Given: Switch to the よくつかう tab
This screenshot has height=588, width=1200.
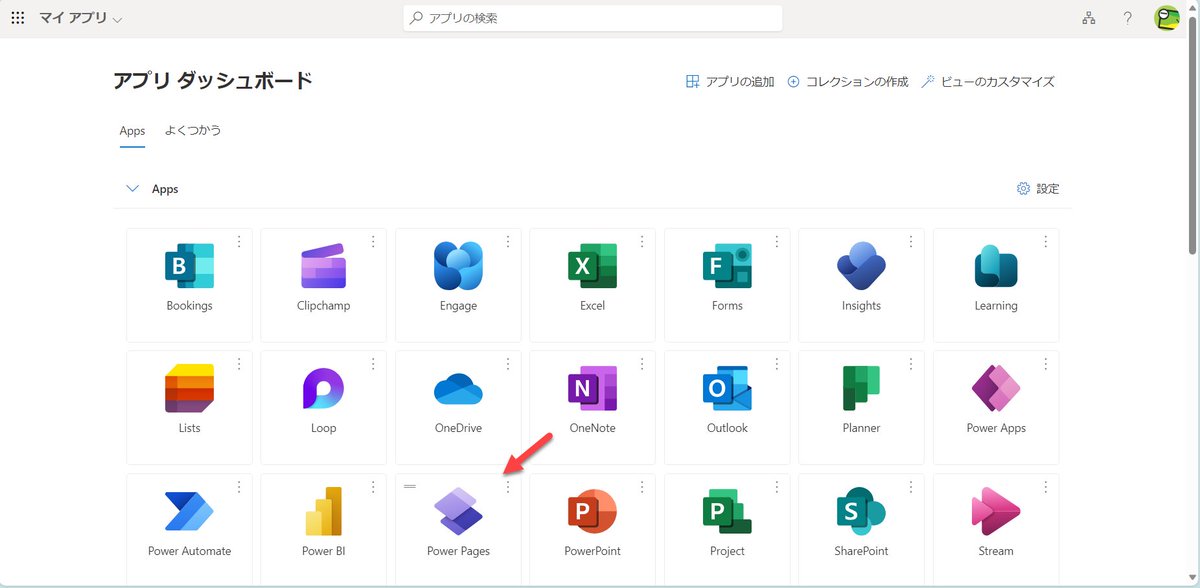Looking at the screenshot, I should pos(193,131).
